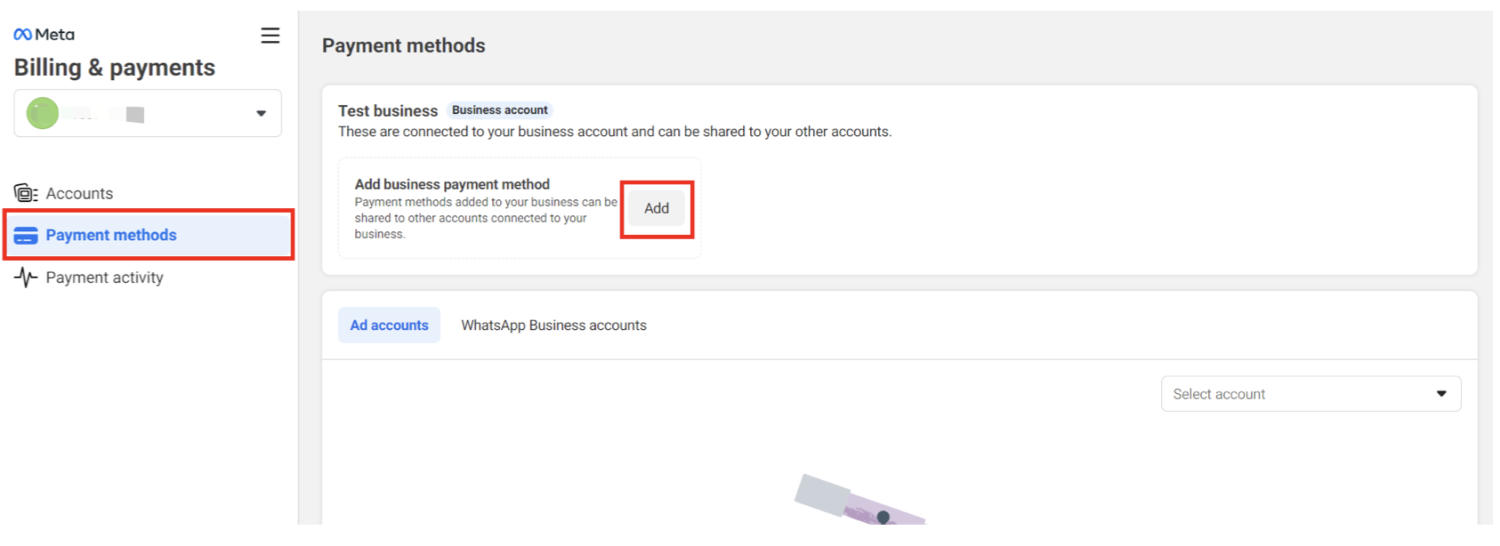The width and height of the screenshot is (1500, 546).
Task: Click the Meta logo
Action: point(44,34)
